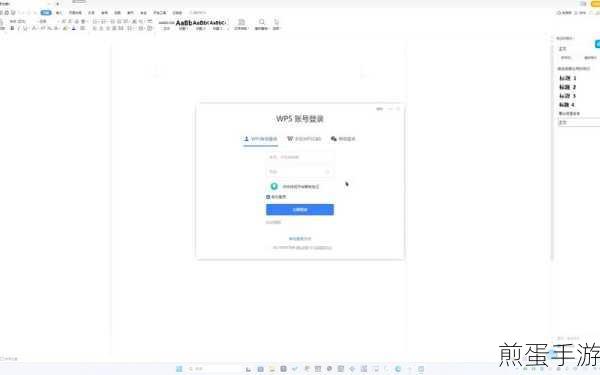Click the blue login button
600x375 pixels.
coord(300,210)
